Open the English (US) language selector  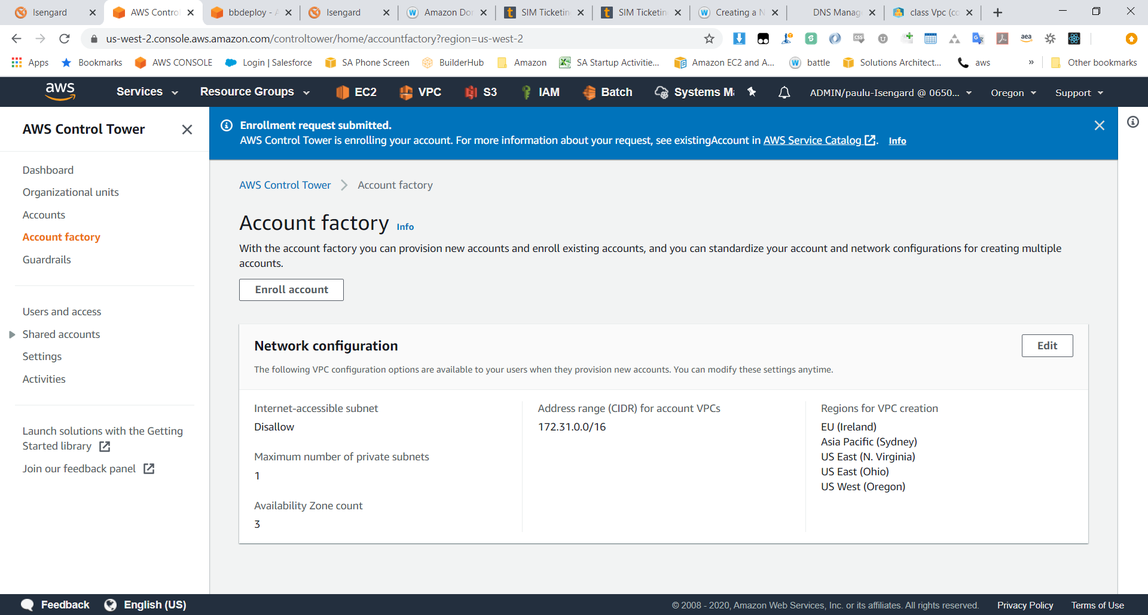145,605
